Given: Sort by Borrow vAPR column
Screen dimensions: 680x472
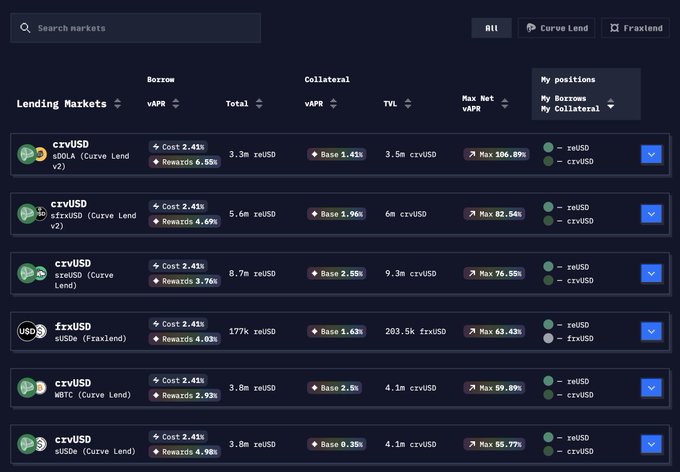Looking at the screenshot, I should pos(176,104).
